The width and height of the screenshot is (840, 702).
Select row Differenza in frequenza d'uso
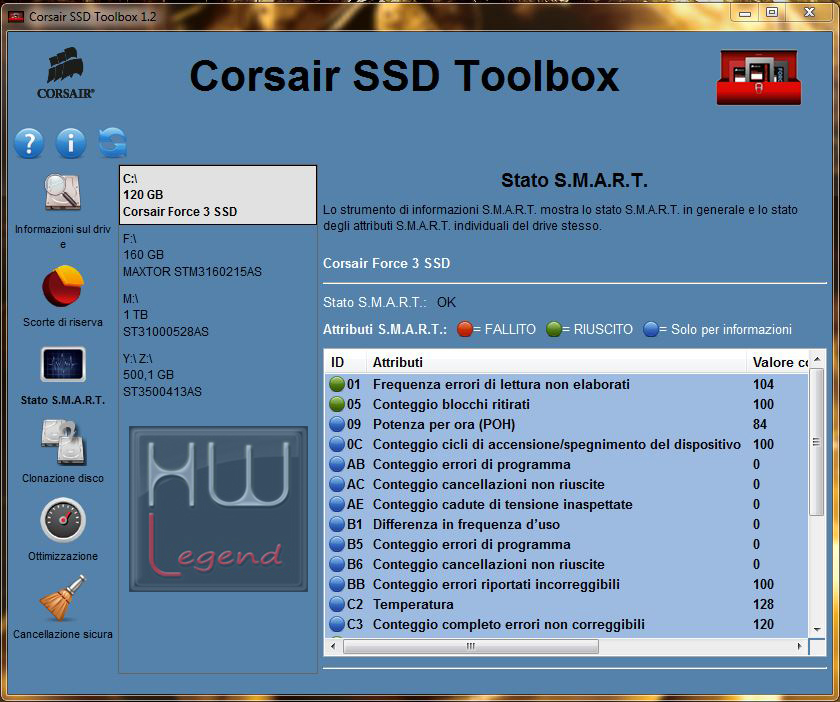pyautogui.click(x=566, y=524)
